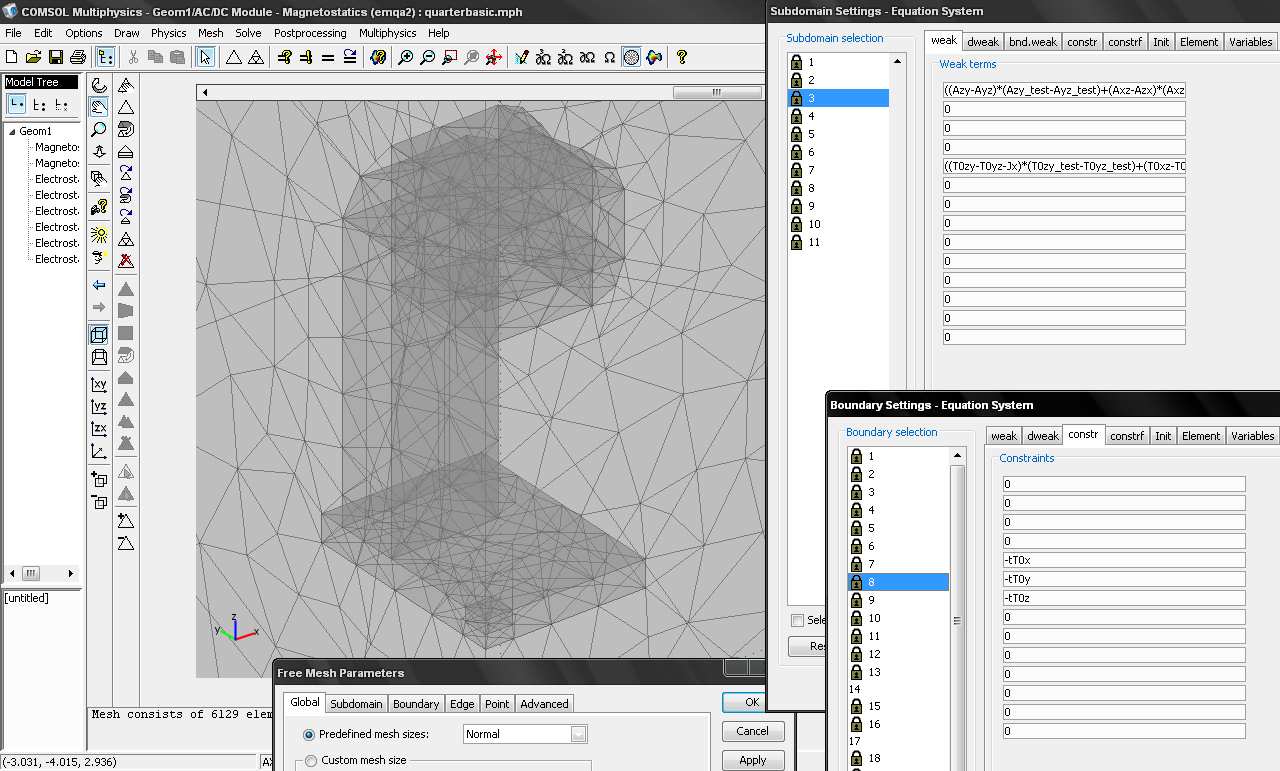1280x771 pixels.
Task: Select Predefined mesh sizes radio button
Action: click(310, 734)
